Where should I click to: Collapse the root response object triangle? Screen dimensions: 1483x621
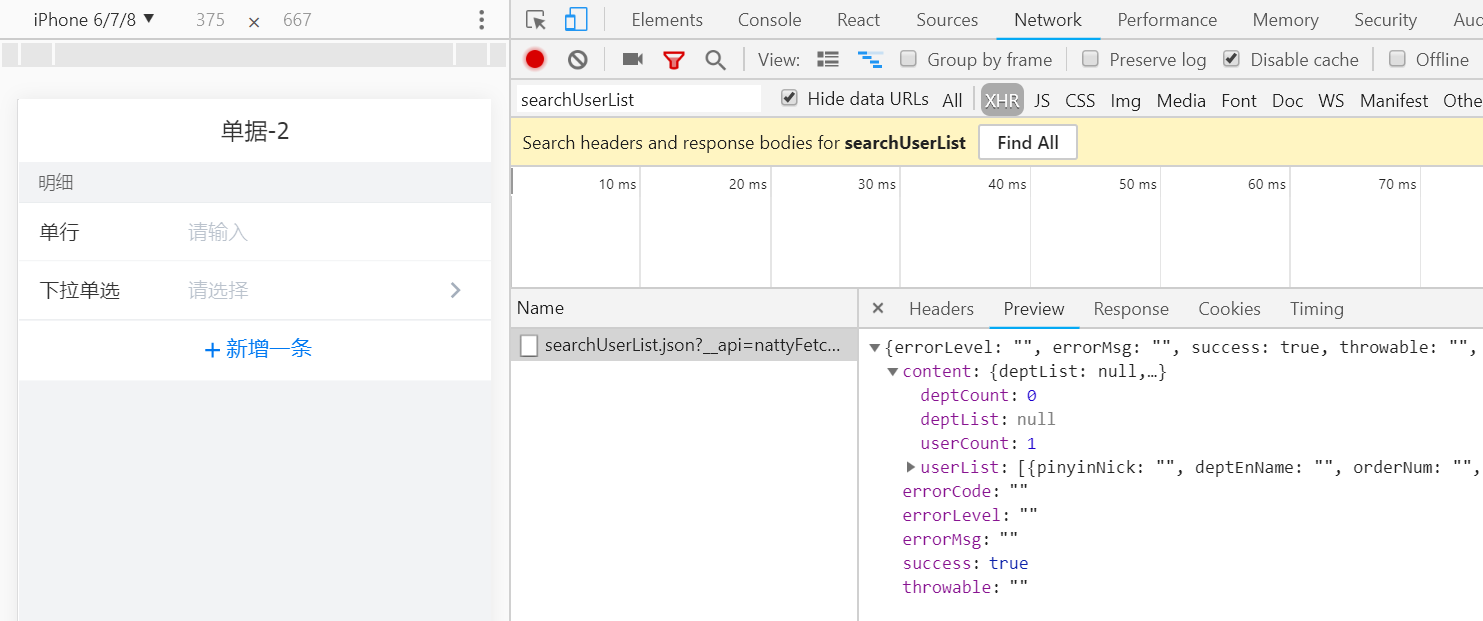point(875,348)
